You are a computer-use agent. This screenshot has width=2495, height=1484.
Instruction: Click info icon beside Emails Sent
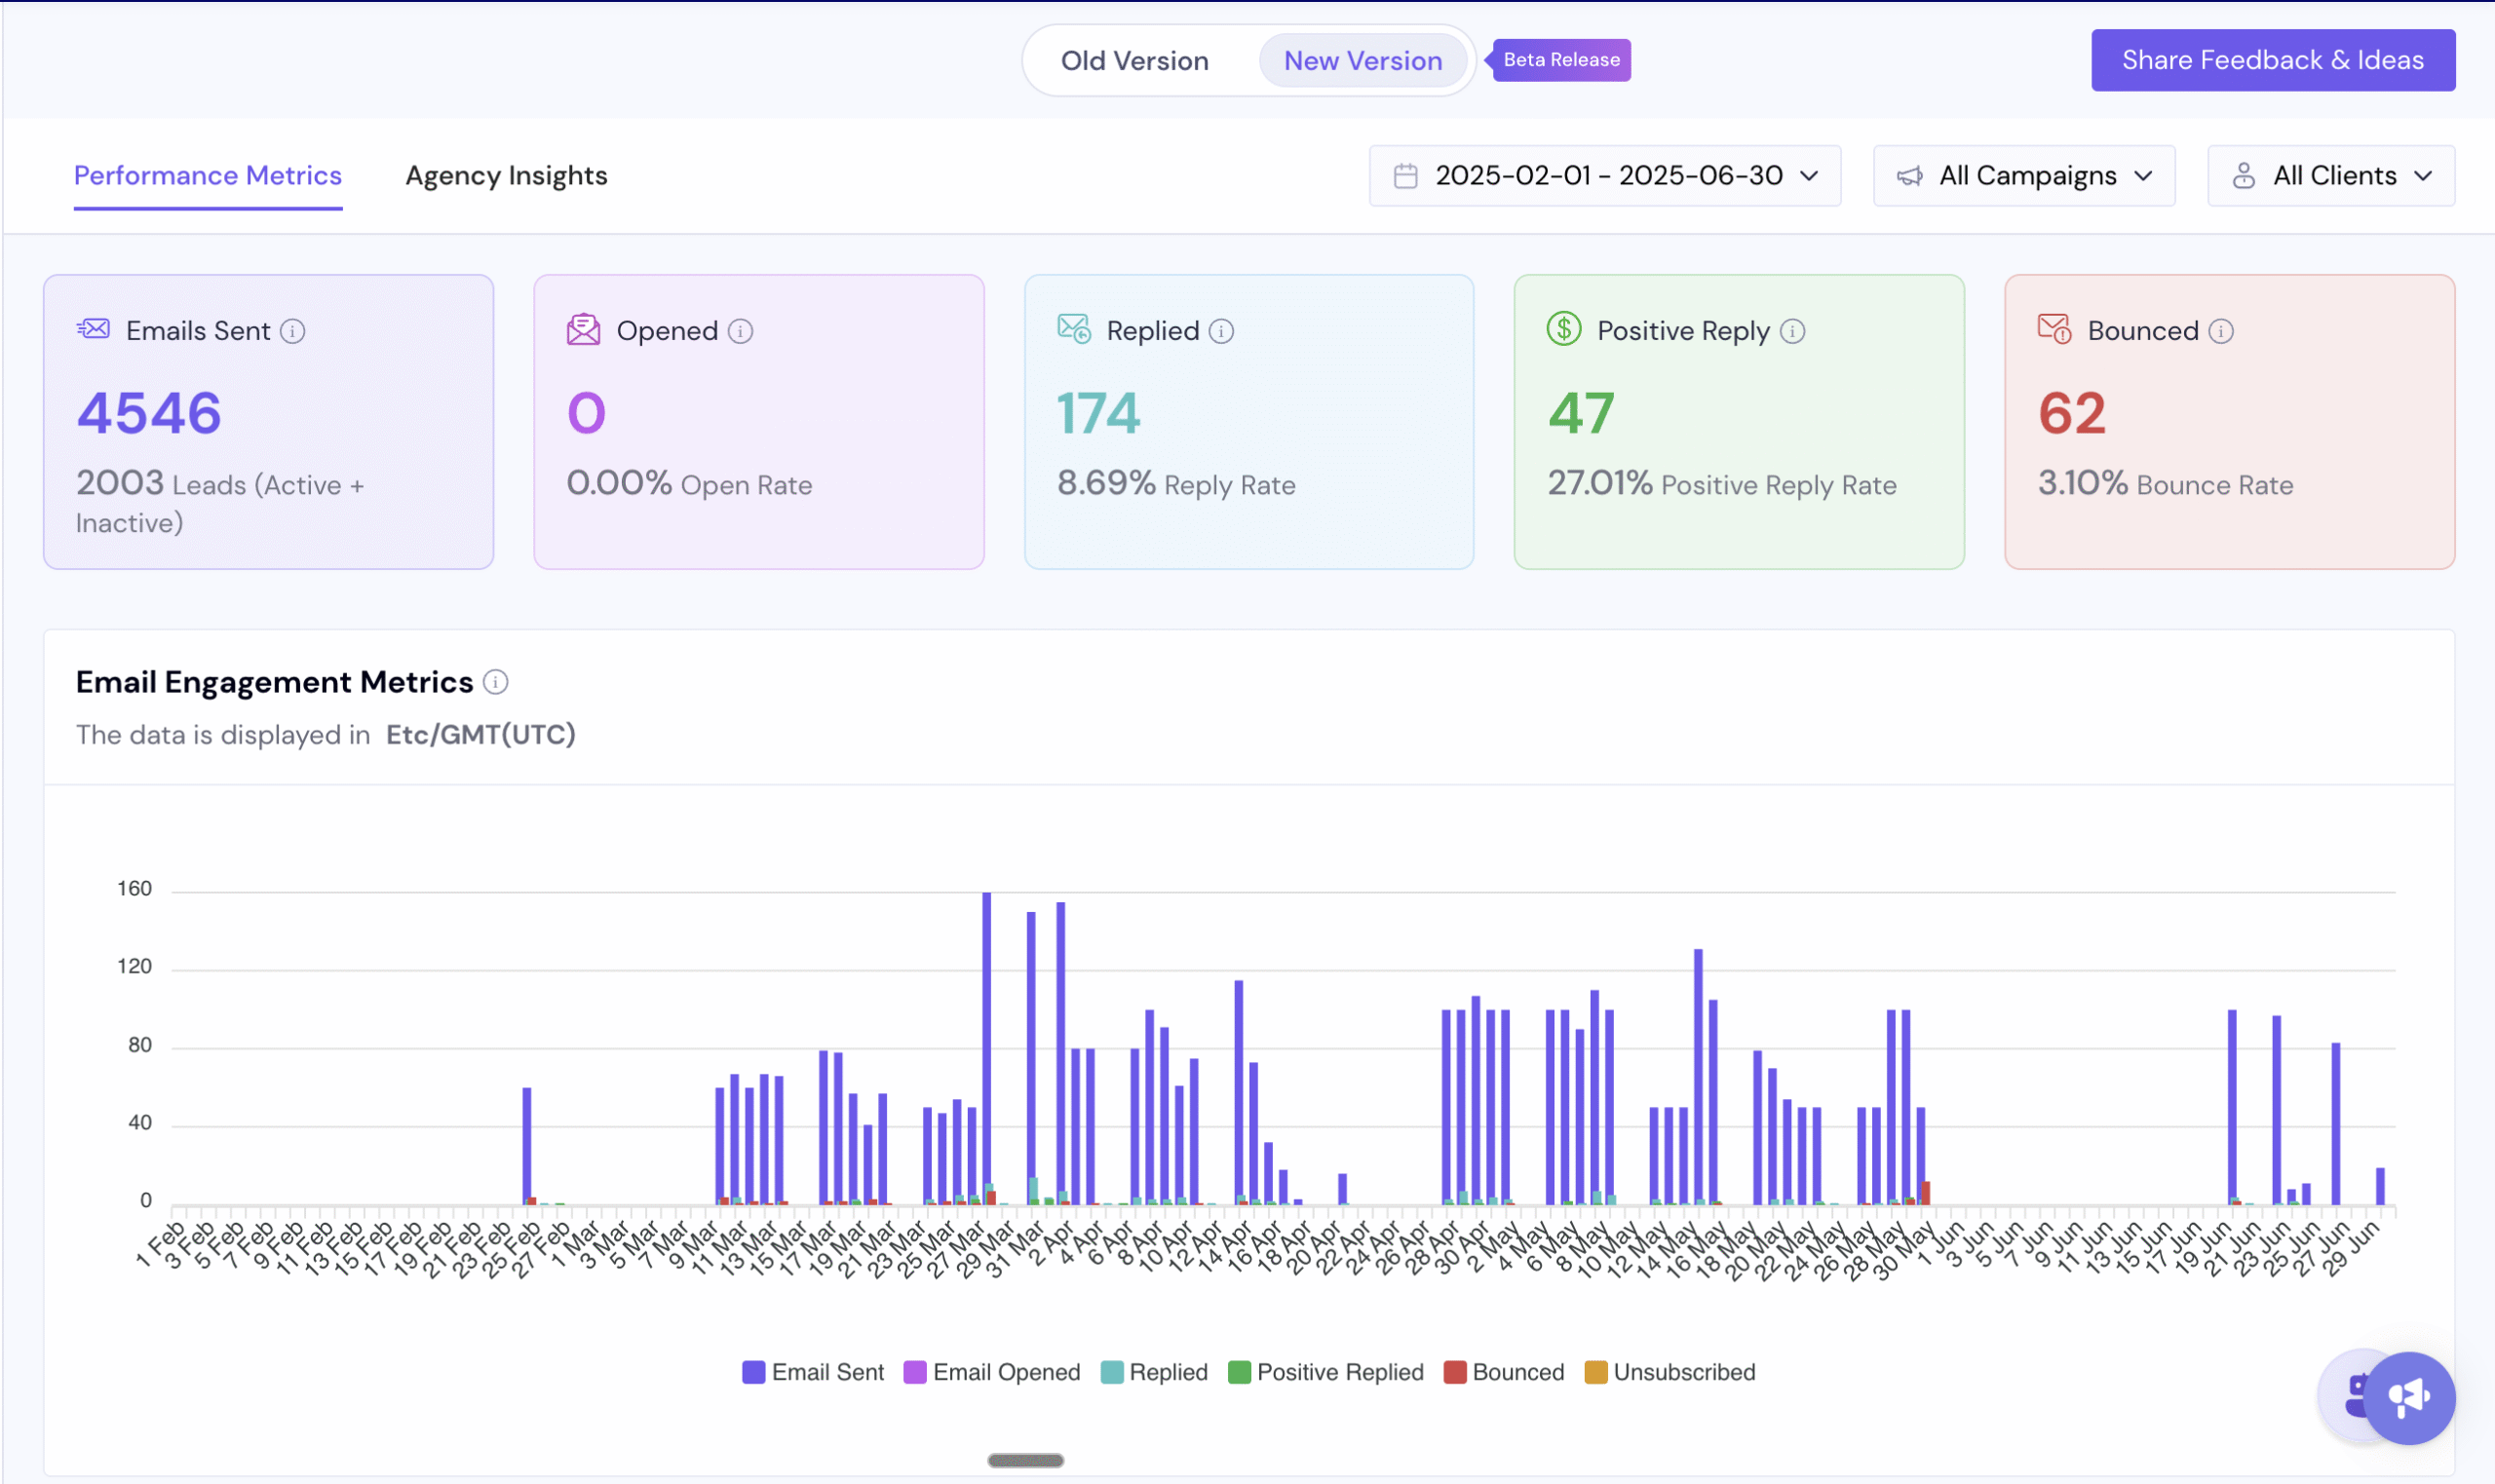292,331
